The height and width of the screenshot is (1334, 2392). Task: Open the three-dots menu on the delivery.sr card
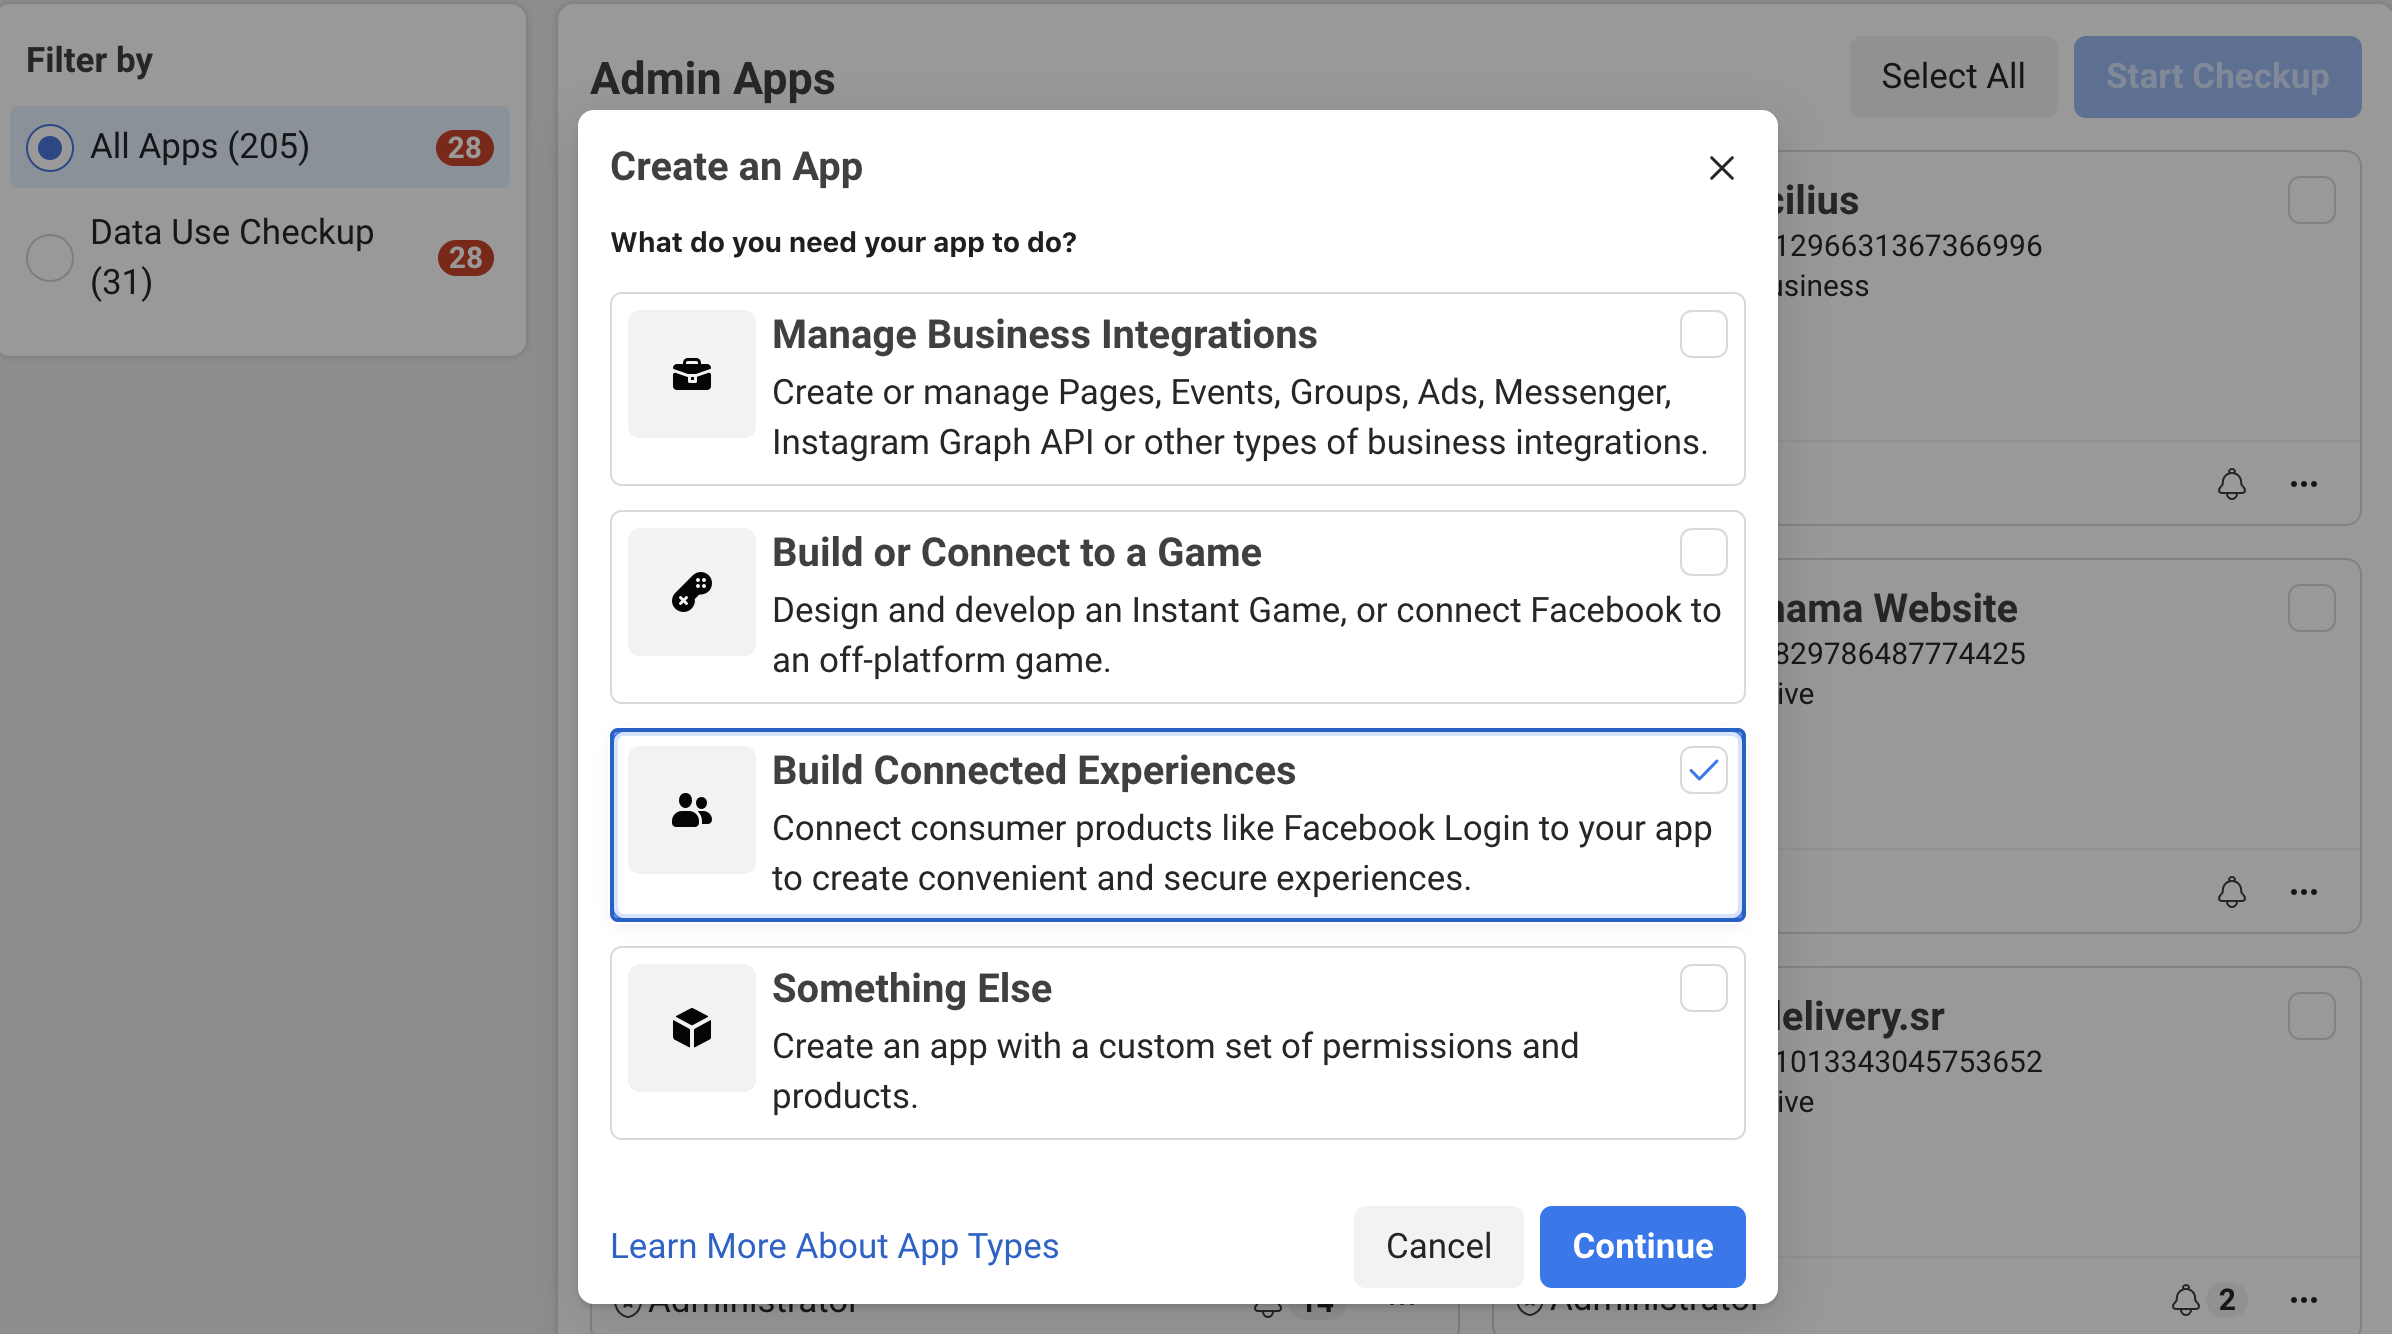tap(2303, 1300)
